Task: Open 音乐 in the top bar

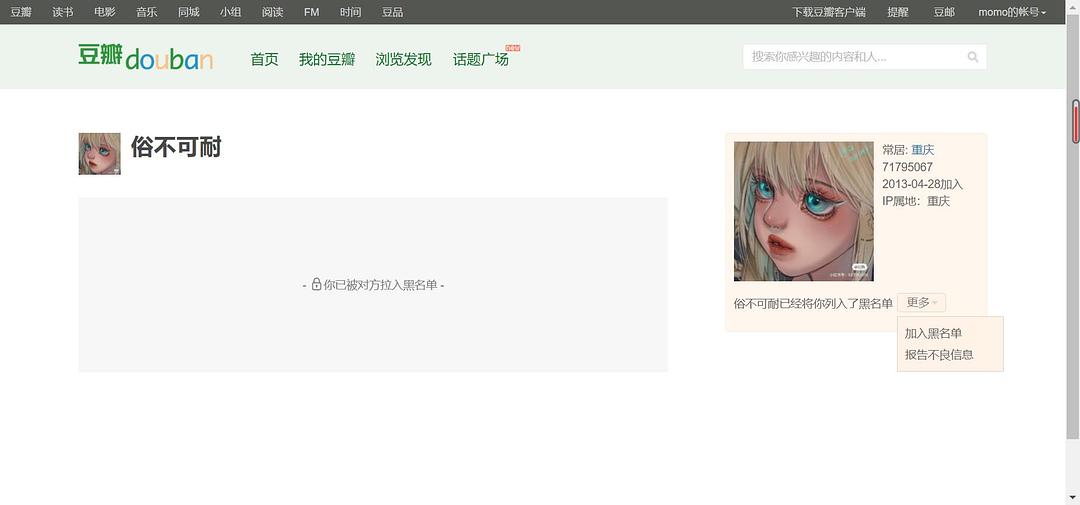Action: [x=147, y=12]
